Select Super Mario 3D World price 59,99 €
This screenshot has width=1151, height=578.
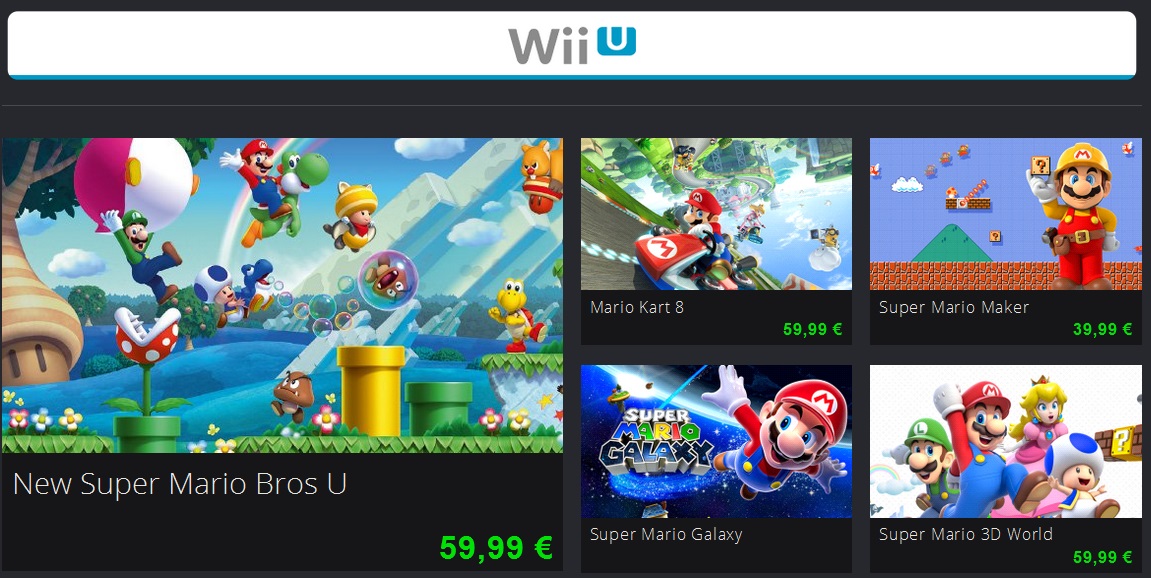(1103, 557)
